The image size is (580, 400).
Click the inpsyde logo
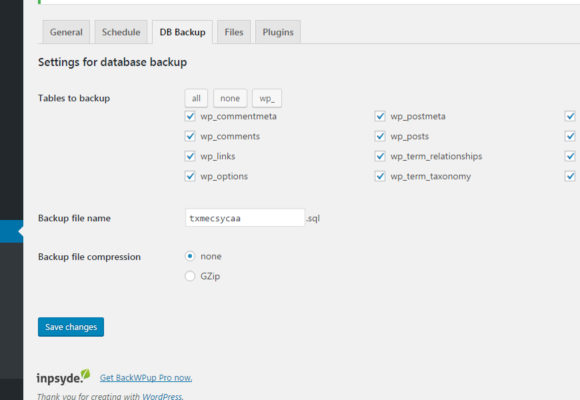(63, 377)
